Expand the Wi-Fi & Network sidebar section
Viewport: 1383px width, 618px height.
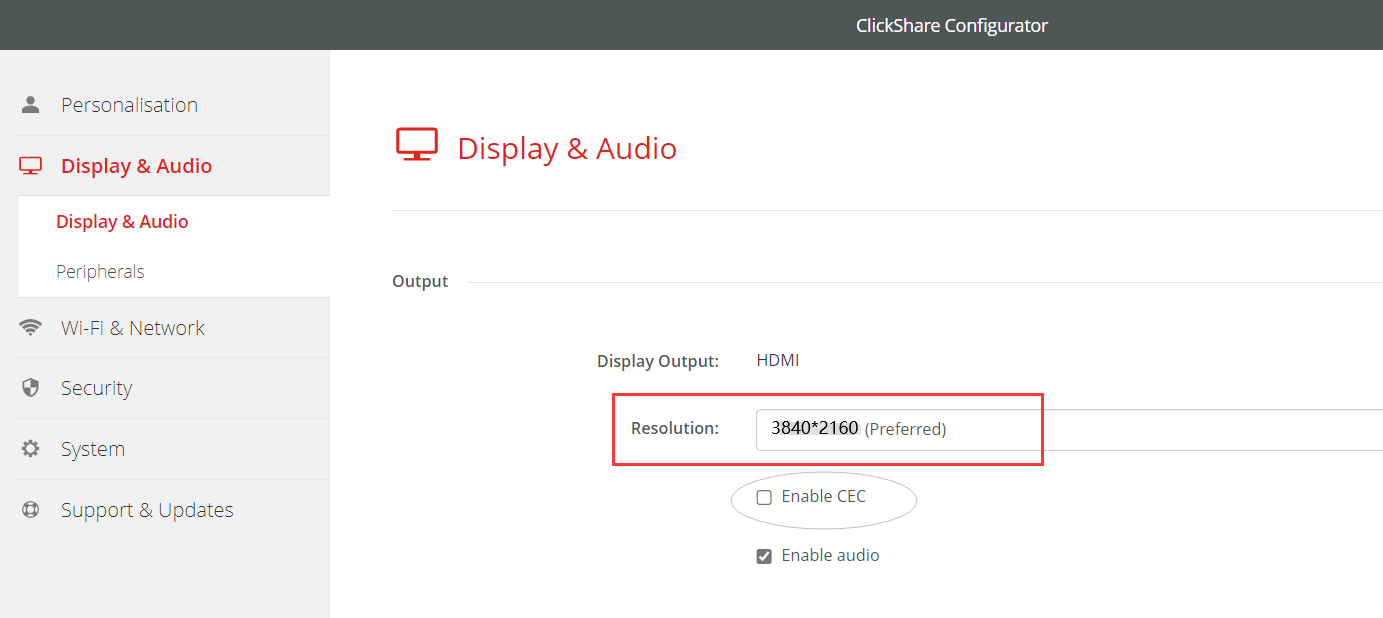[132, 328]
